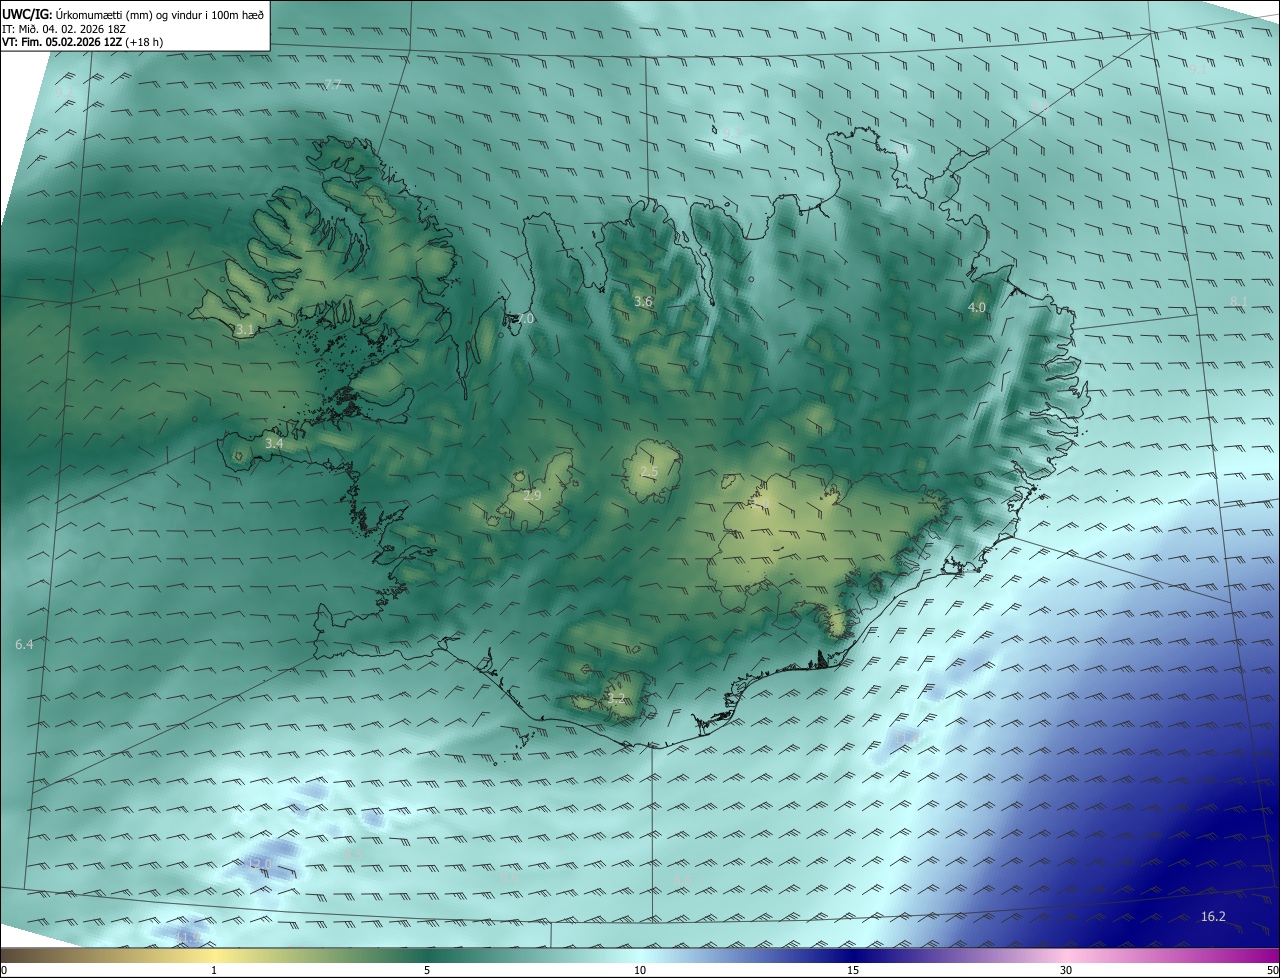Pick the yellow segment of the color scale
The height and width of the screenshot is (978, 1280).
(215, 956)
